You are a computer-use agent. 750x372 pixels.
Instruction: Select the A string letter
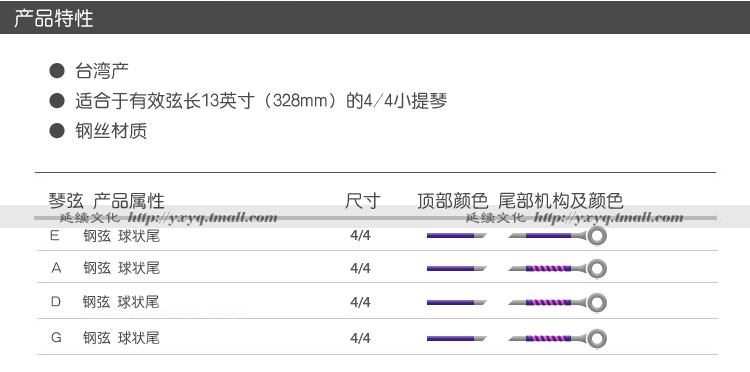tap(56, 268)
